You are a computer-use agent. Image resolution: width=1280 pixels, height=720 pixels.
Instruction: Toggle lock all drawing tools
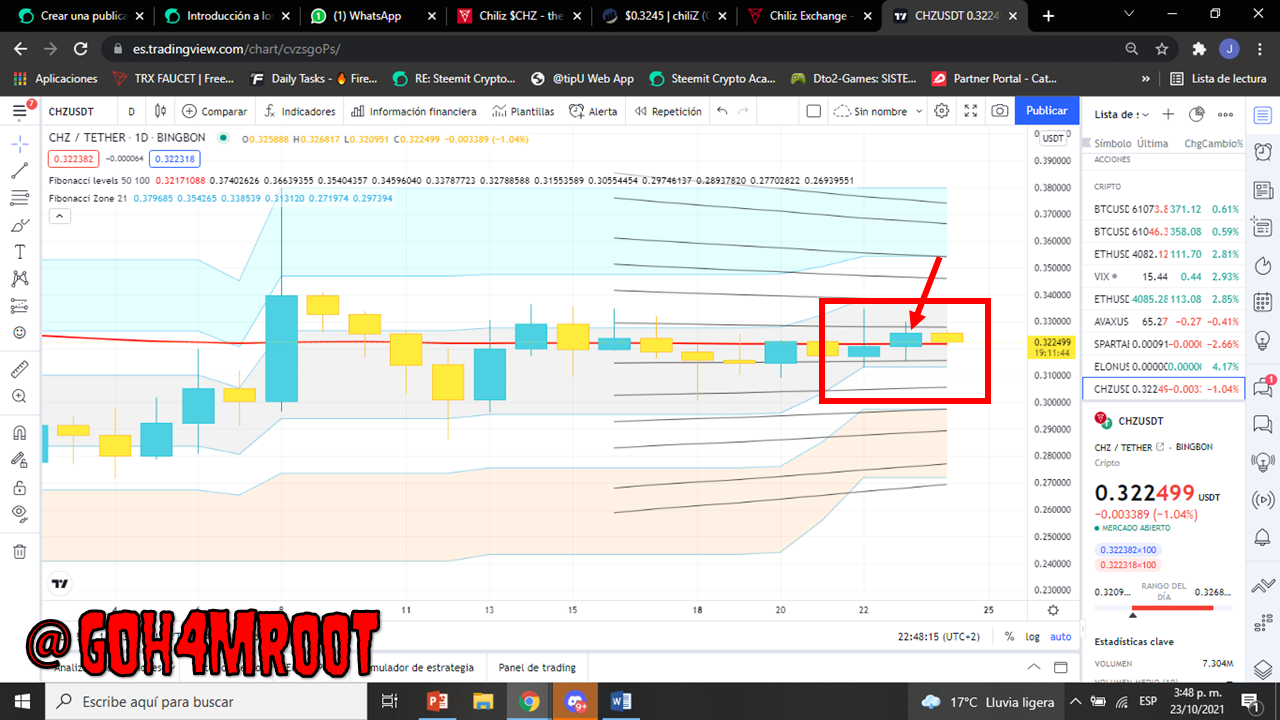[20, 487]
